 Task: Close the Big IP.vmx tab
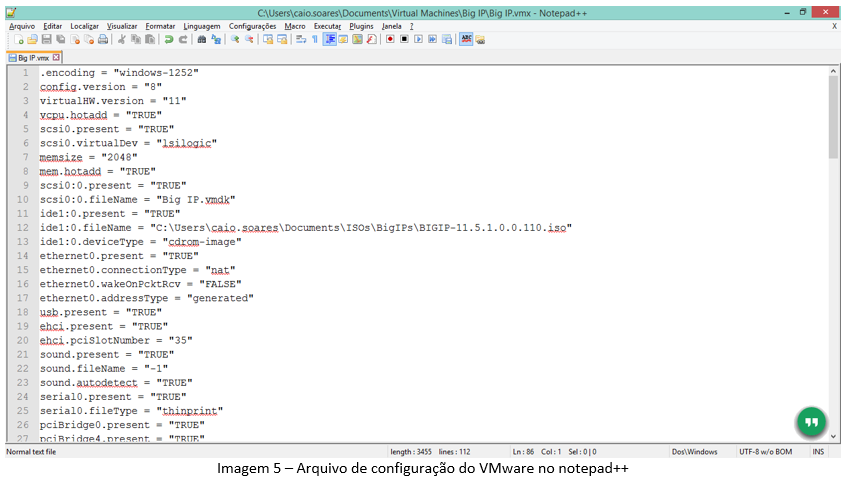pos(57,57)
